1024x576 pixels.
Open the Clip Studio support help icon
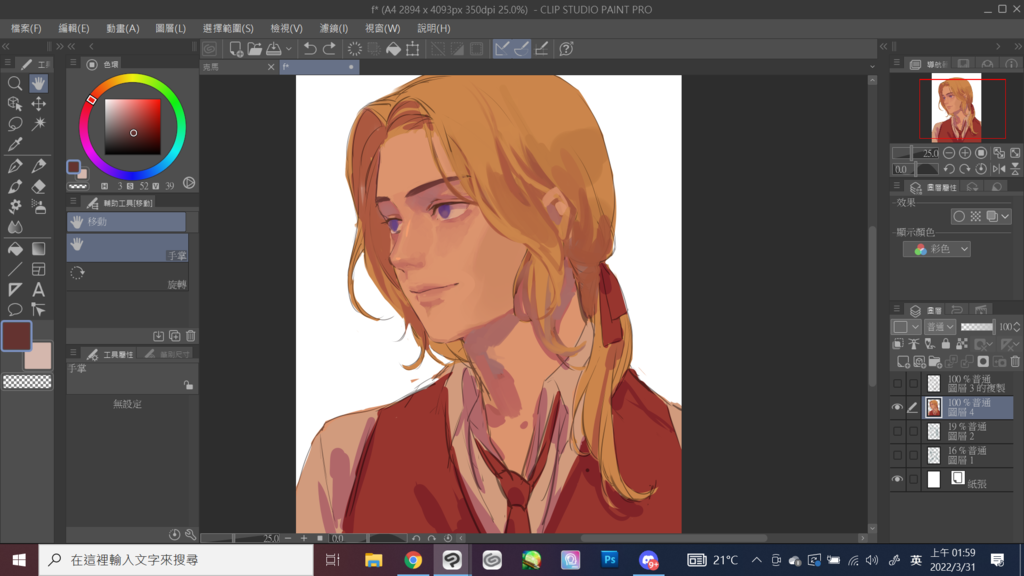pyautogui.click(x=566, y=49)
